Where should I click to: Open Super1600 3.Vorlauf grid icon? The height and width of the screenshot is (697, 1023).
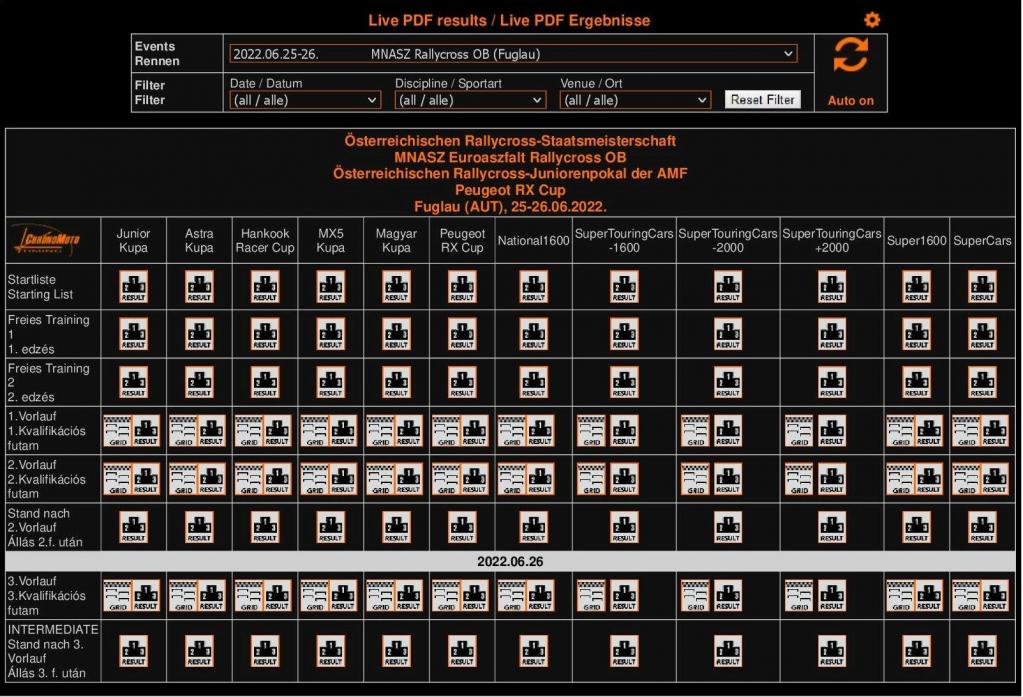[901, 596]
